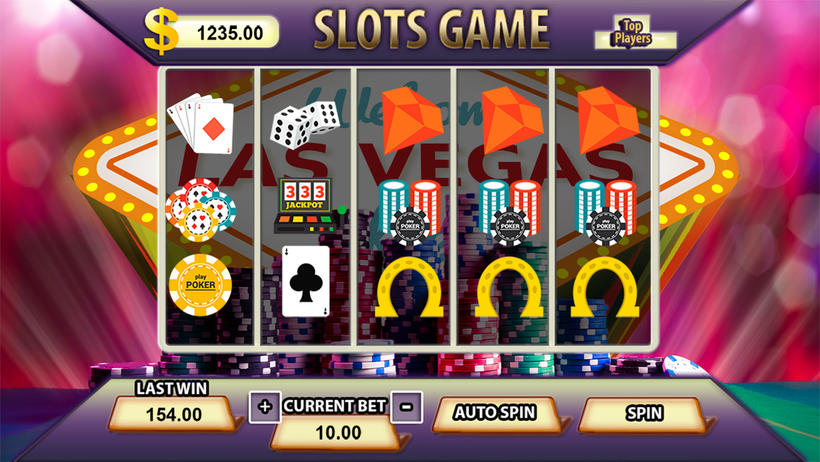Viewport: 820px width, 462px height.
Task: Click the ace of clubs card
Action: [x=305, y=281]
